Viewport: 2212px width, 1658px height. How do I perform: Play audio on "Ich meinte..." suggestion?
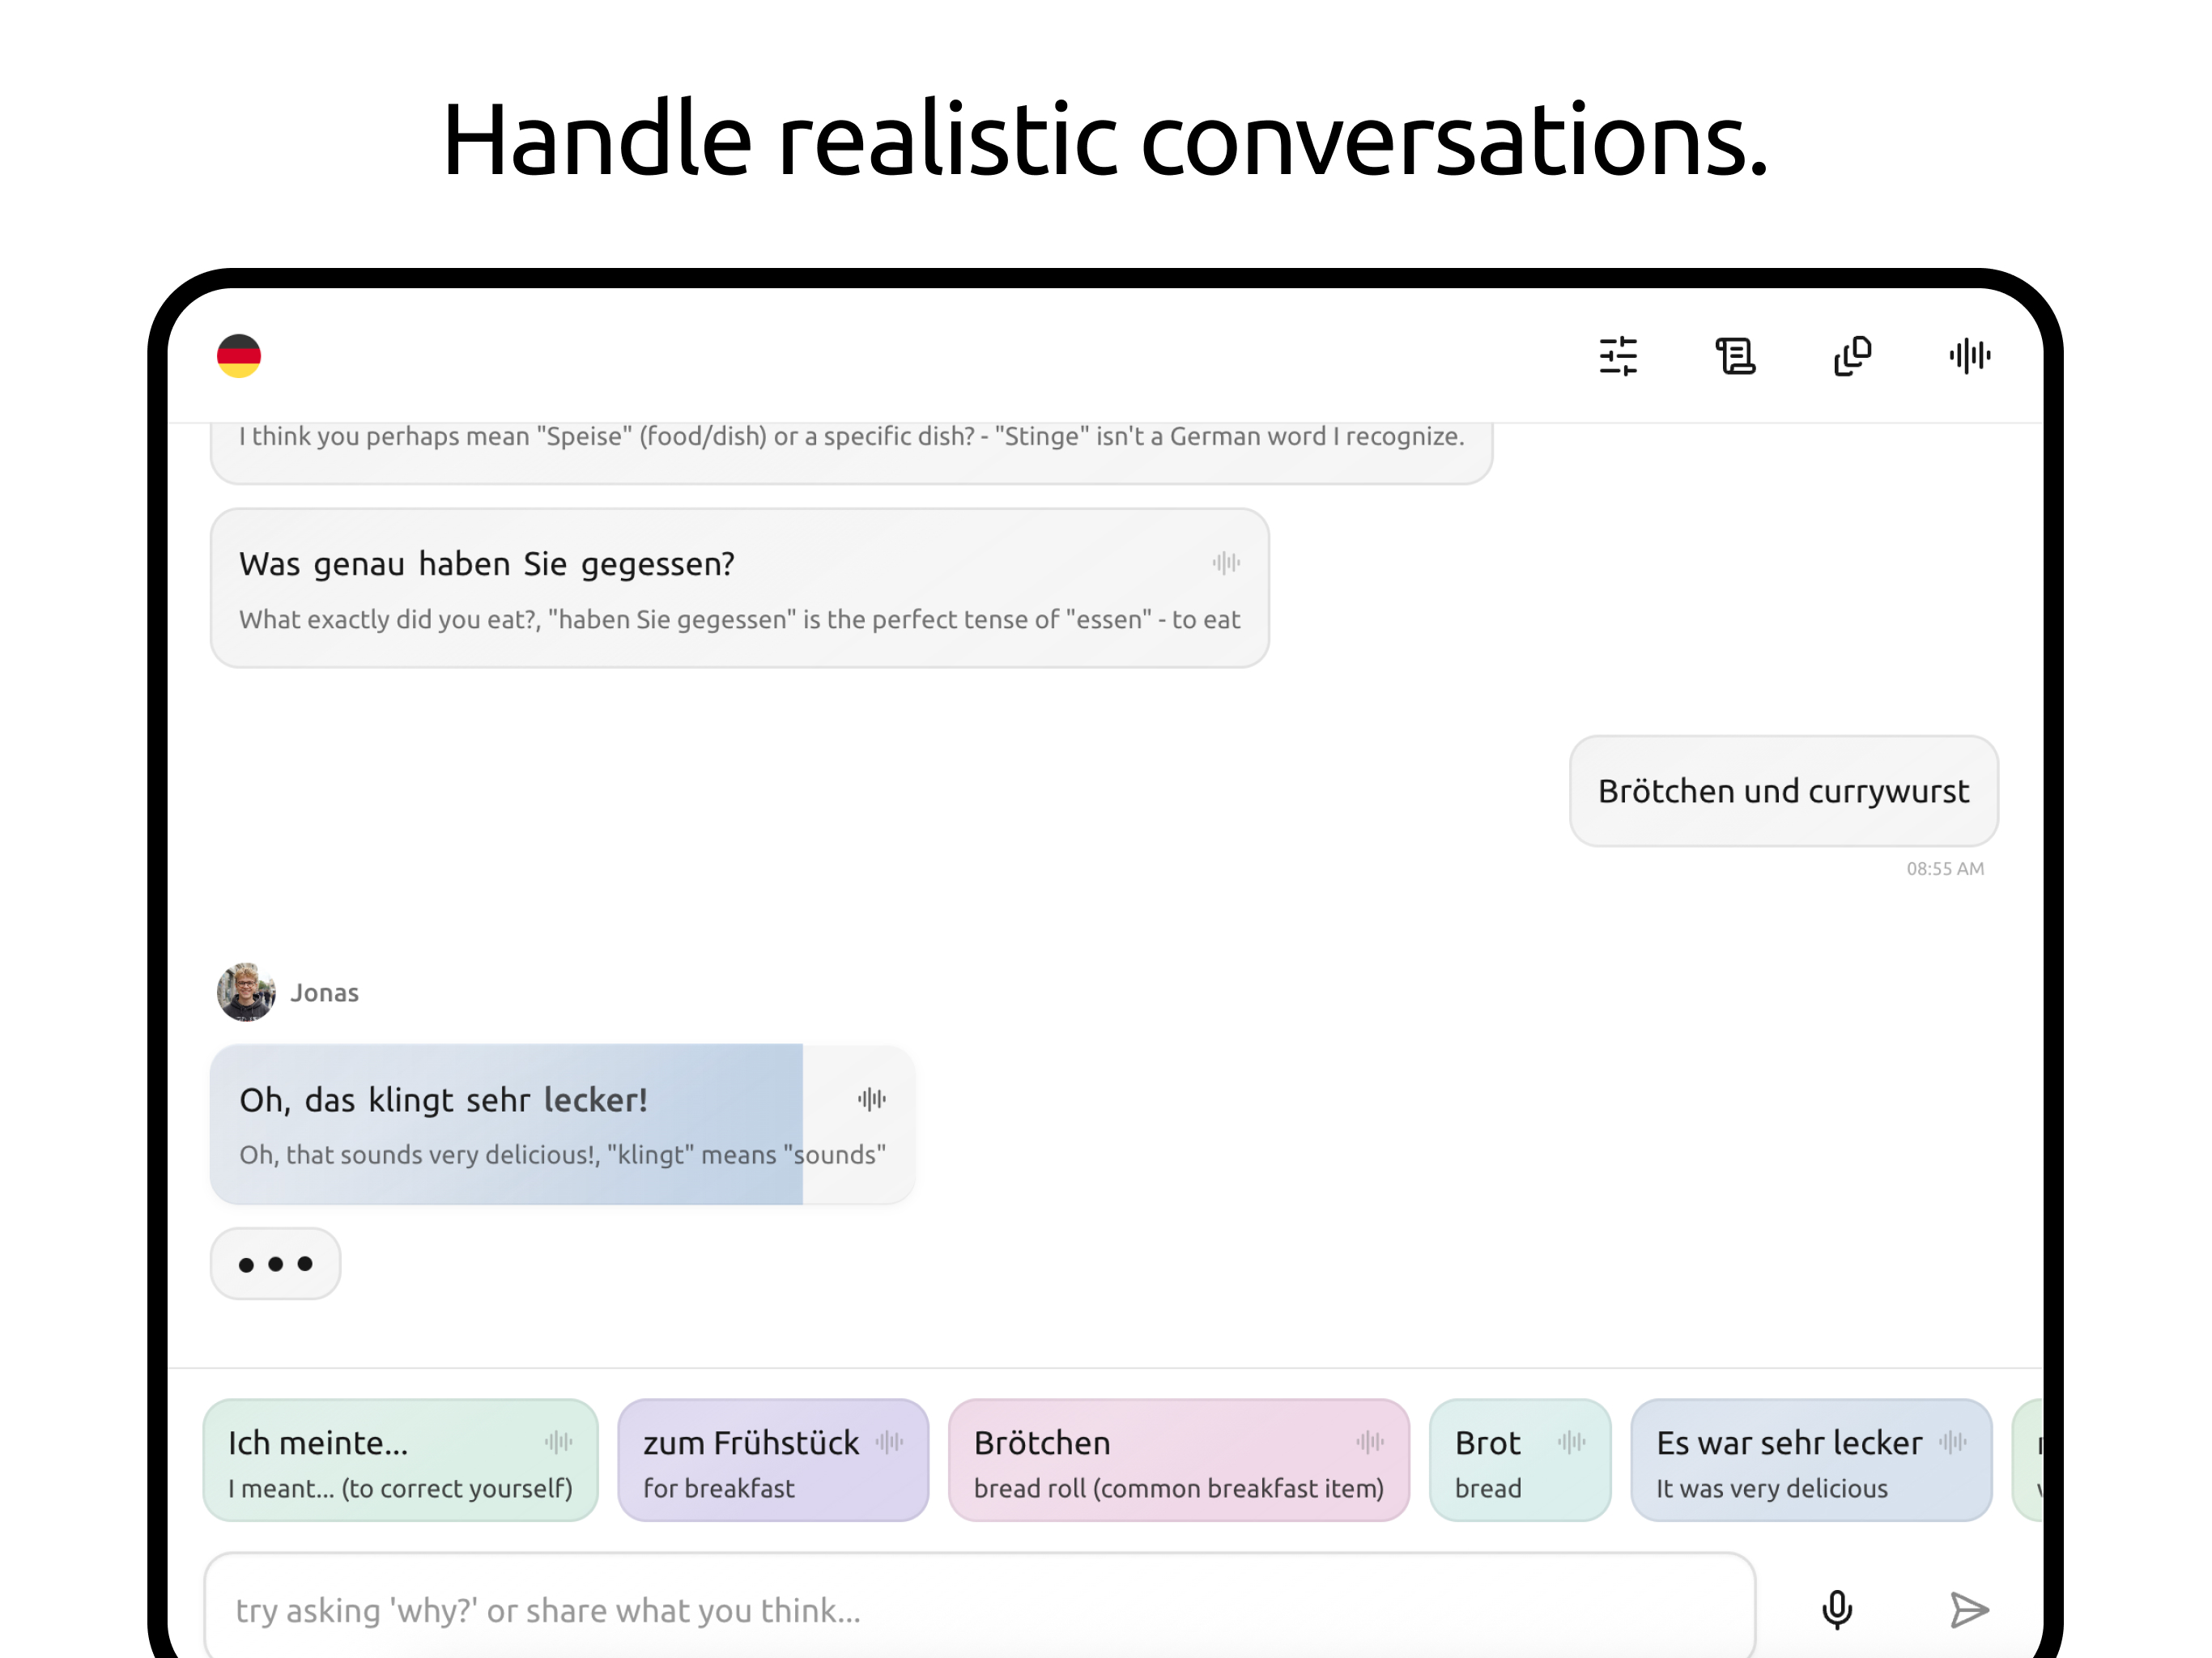tap(558, 1442)
